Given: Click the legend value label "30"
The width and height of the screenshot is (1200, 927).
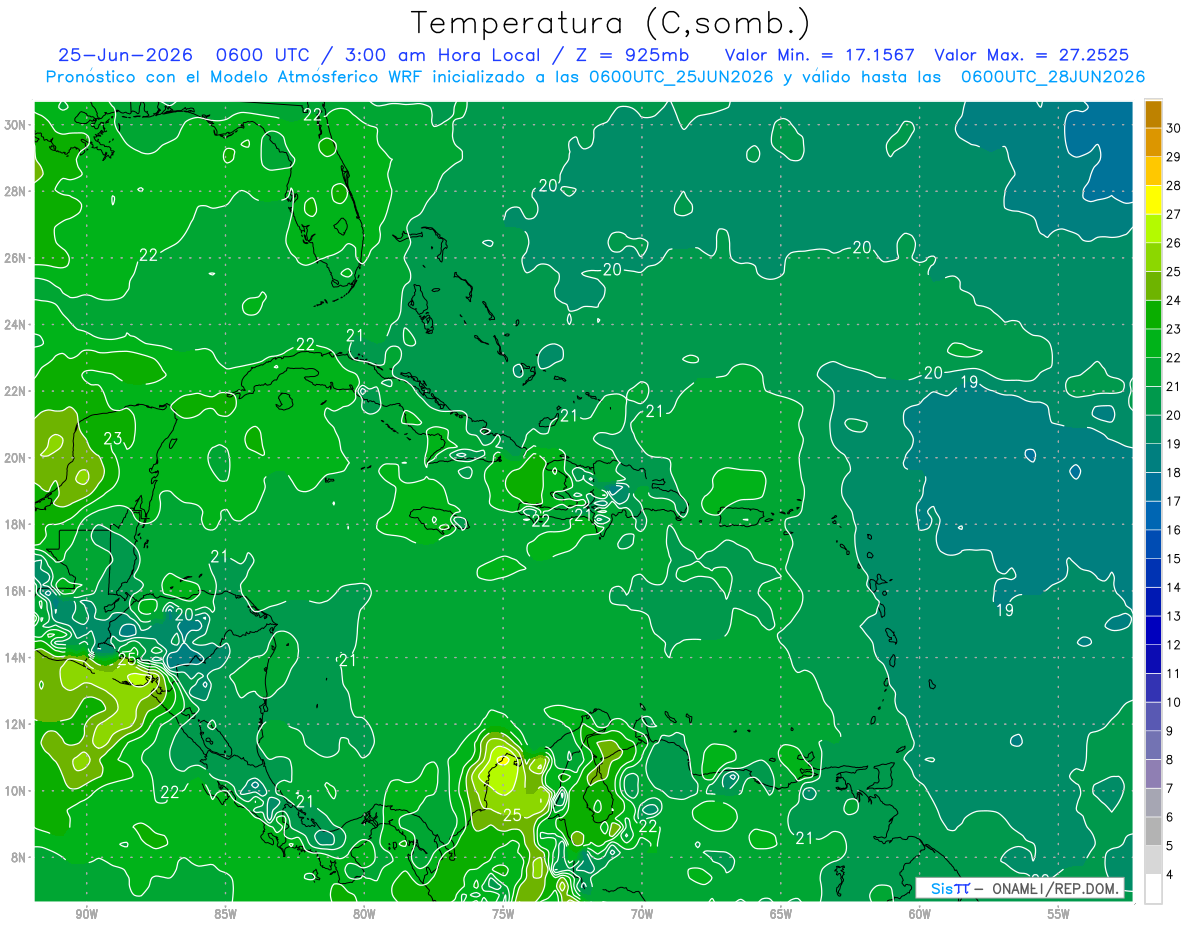Looking at the screenshot, I should pos(1174,128).
